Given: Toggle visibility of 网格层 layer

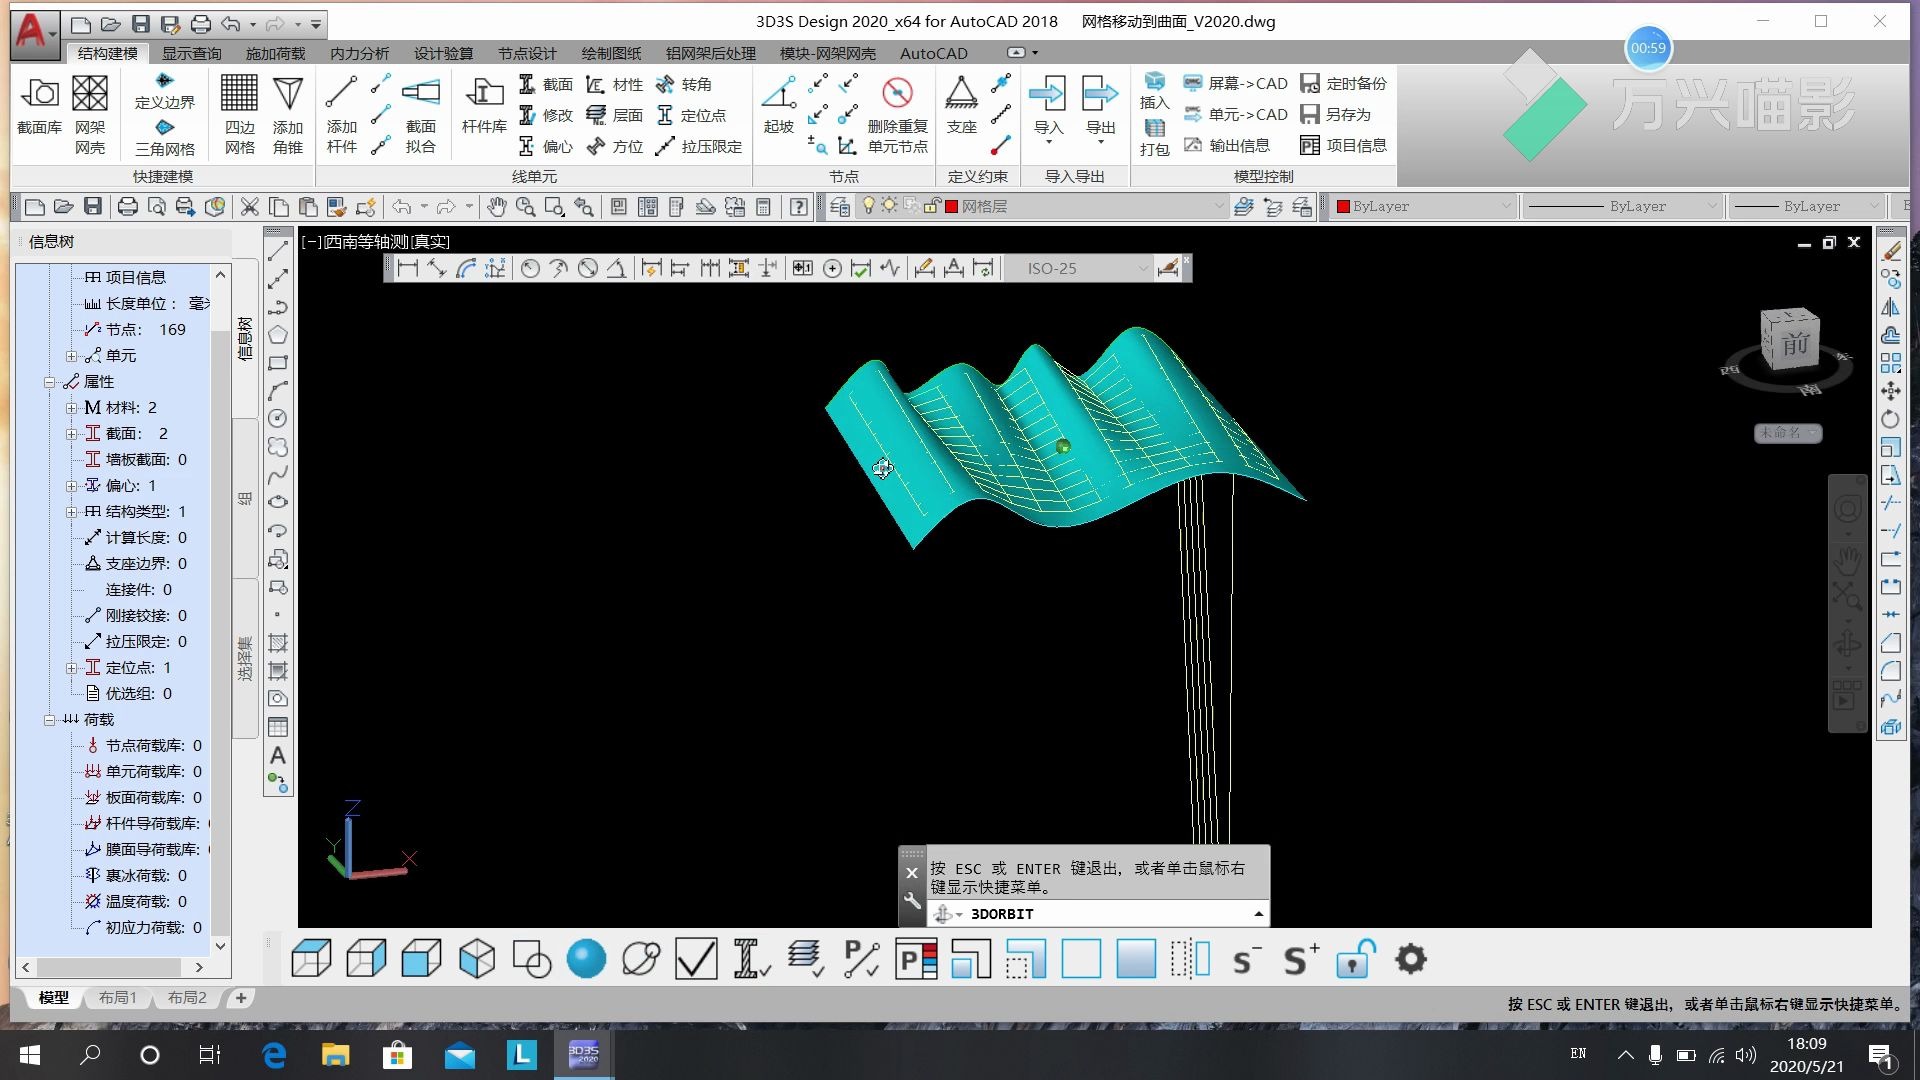Looking at the screenshot, I should (869, 206).
